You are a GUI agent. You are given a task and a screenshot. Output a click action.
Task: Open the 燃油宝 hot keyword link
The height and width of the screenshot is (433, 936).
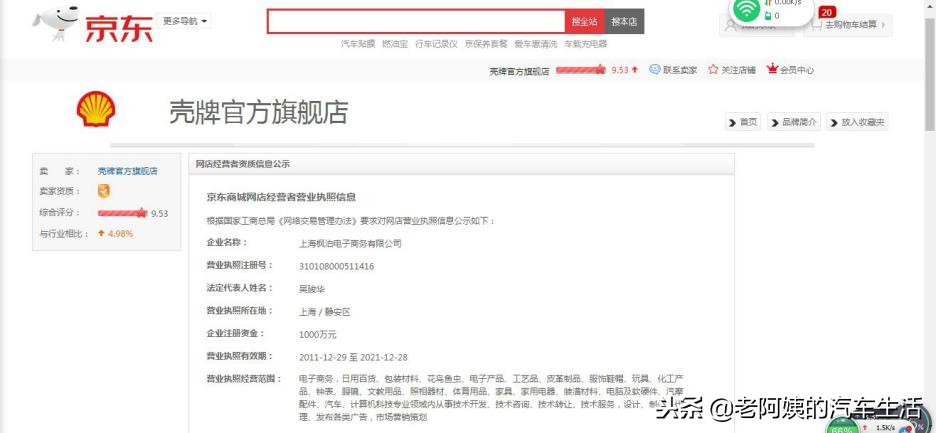[395, 44]
